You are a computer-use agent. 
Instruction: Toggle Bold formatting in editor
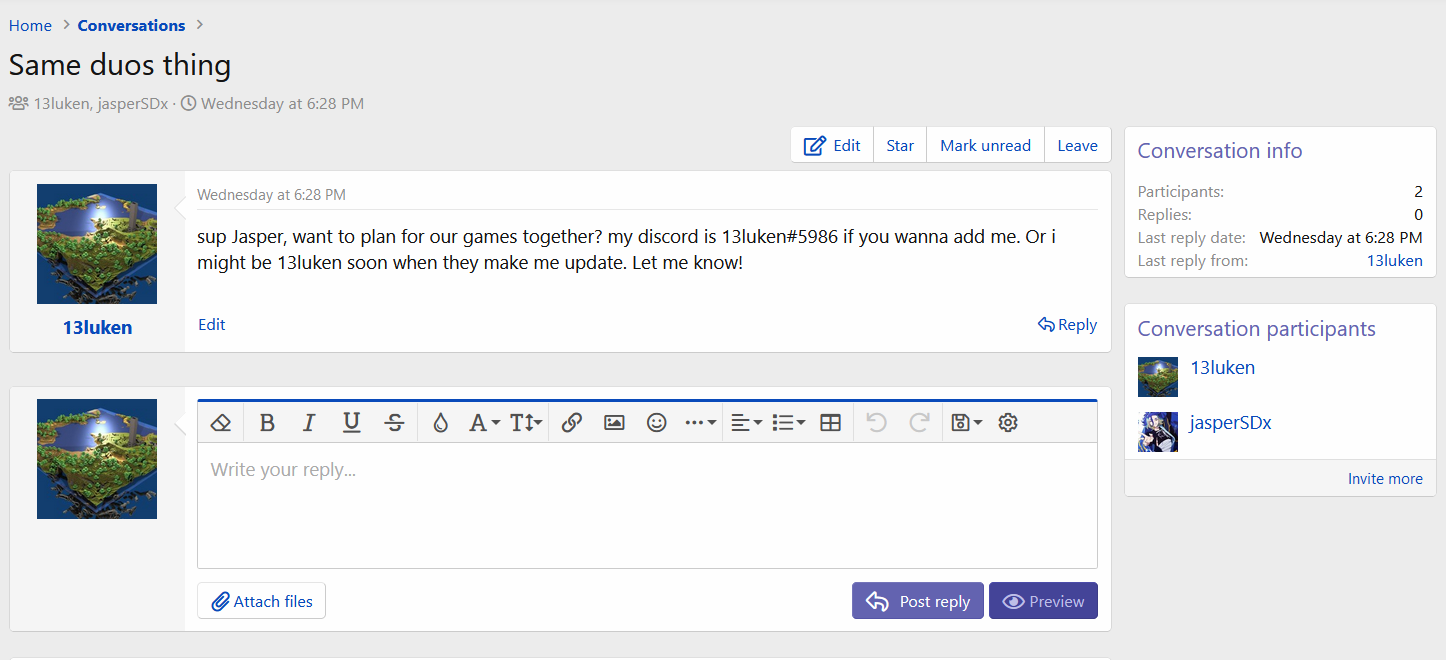[x=267, y=423]
